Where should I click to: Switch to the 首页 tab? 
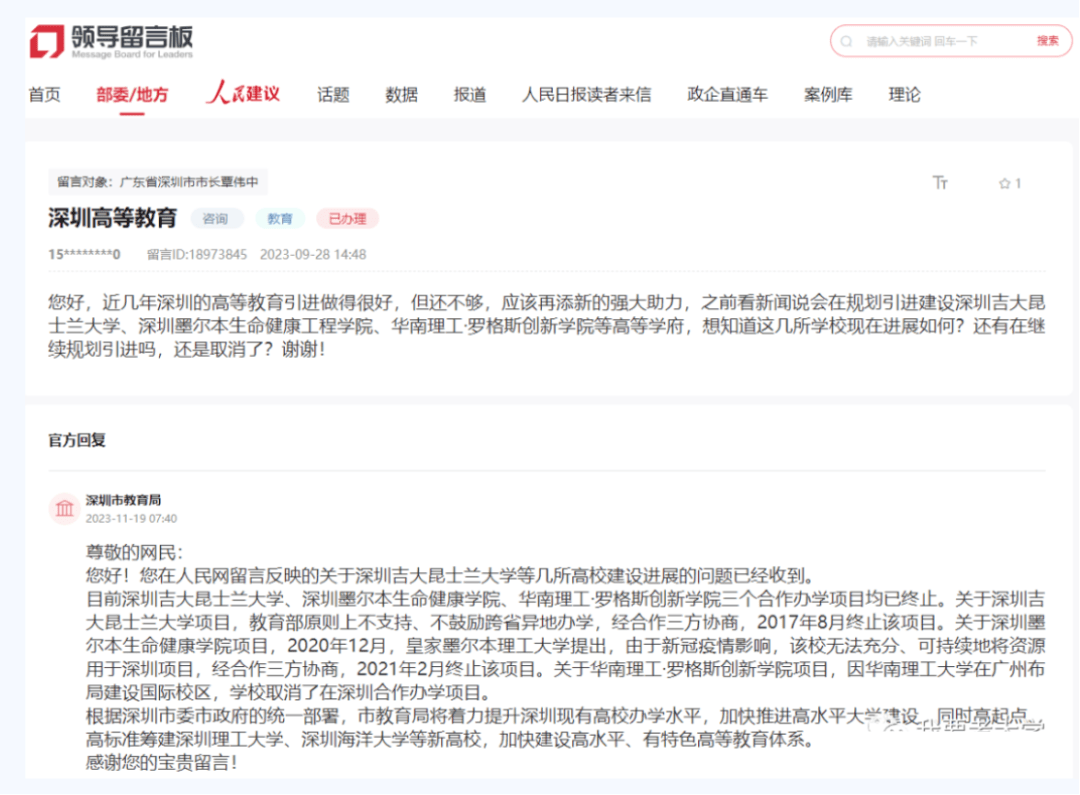45,94
